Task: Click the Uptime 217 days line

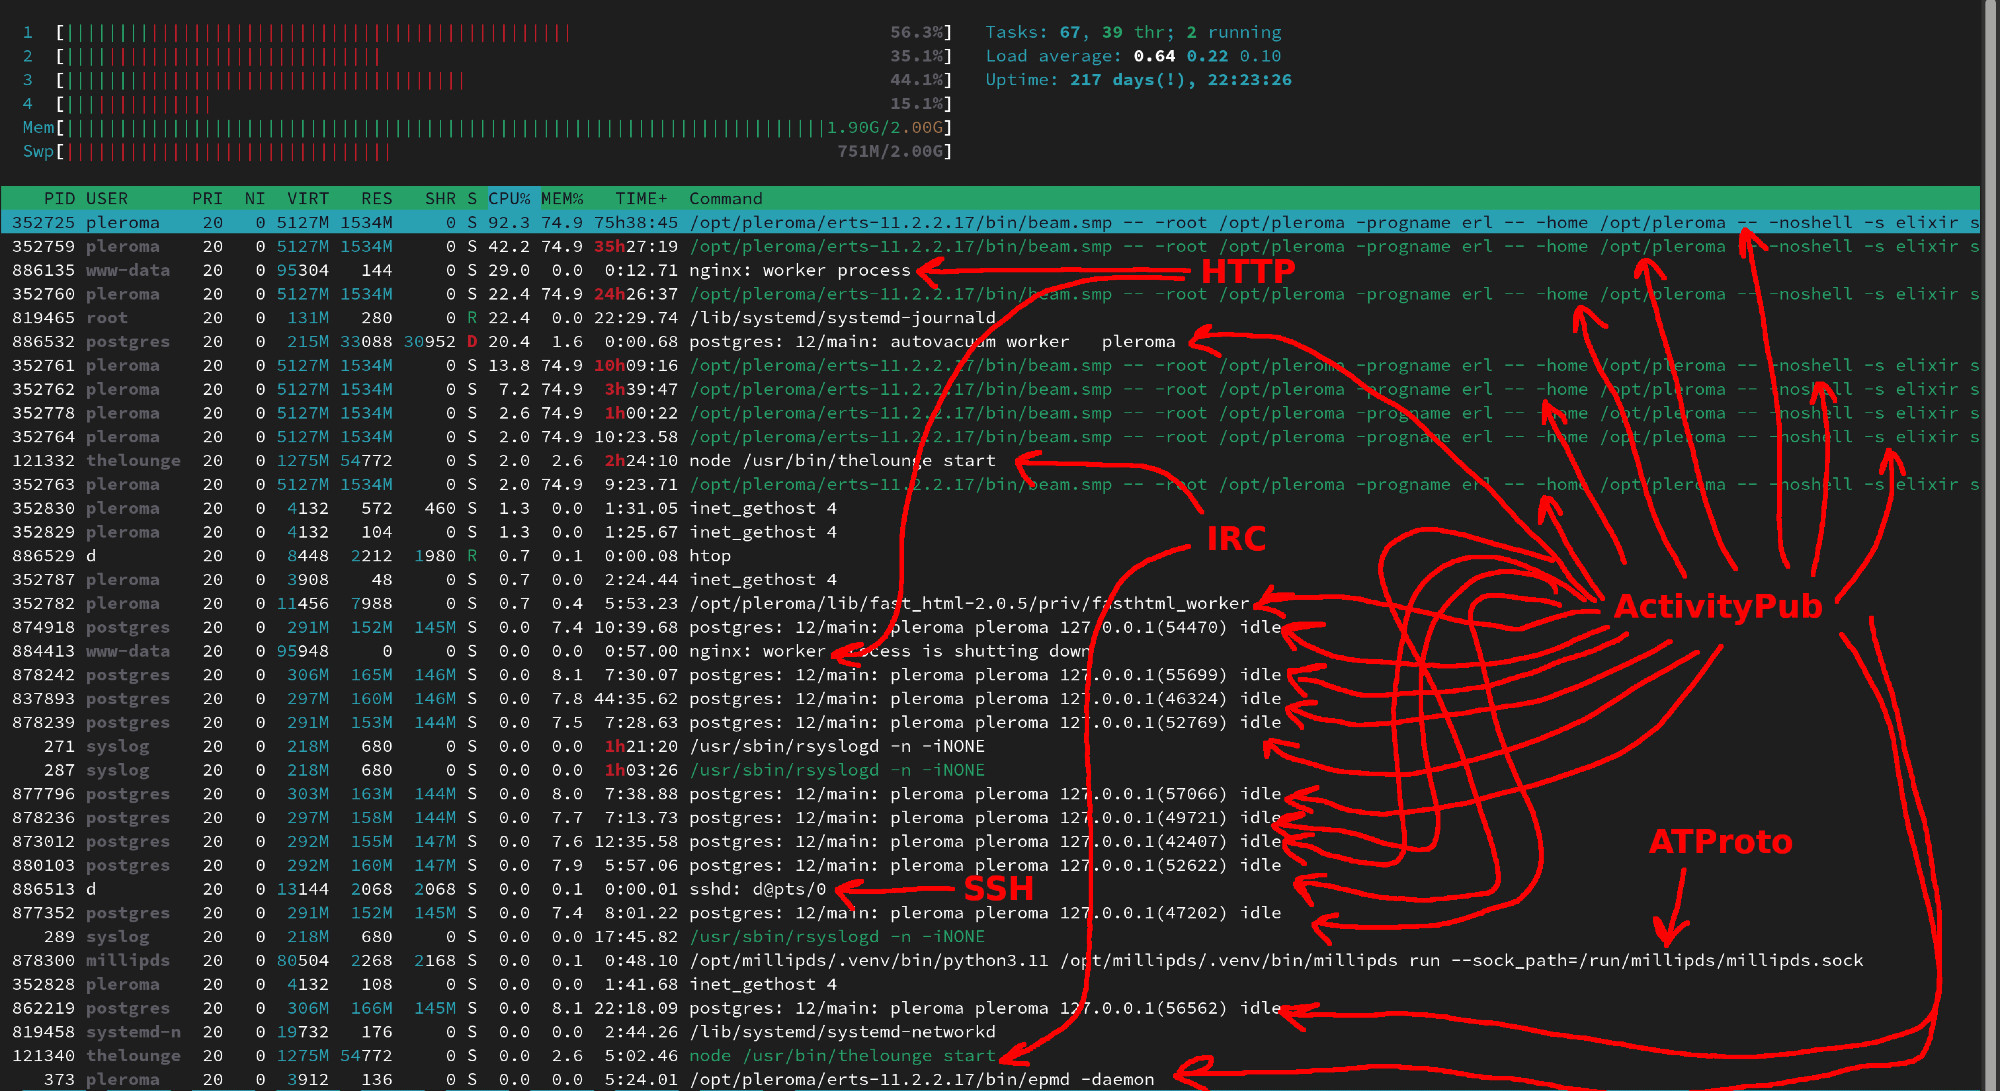Action: pos(1138,80)
